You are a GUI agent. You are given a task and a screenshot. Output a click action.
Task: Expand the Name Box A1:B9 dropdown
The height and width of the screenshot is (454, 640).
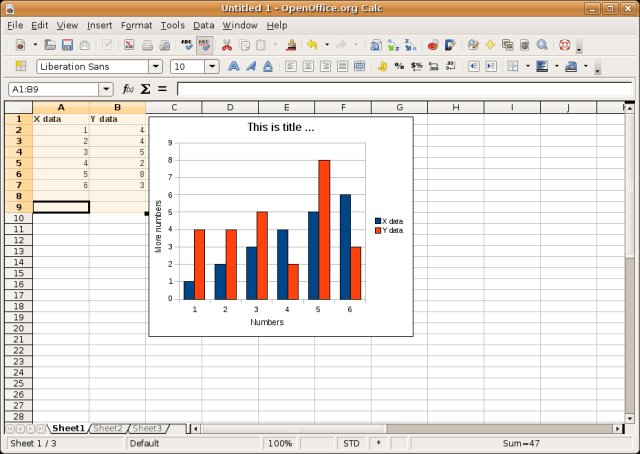106,89
